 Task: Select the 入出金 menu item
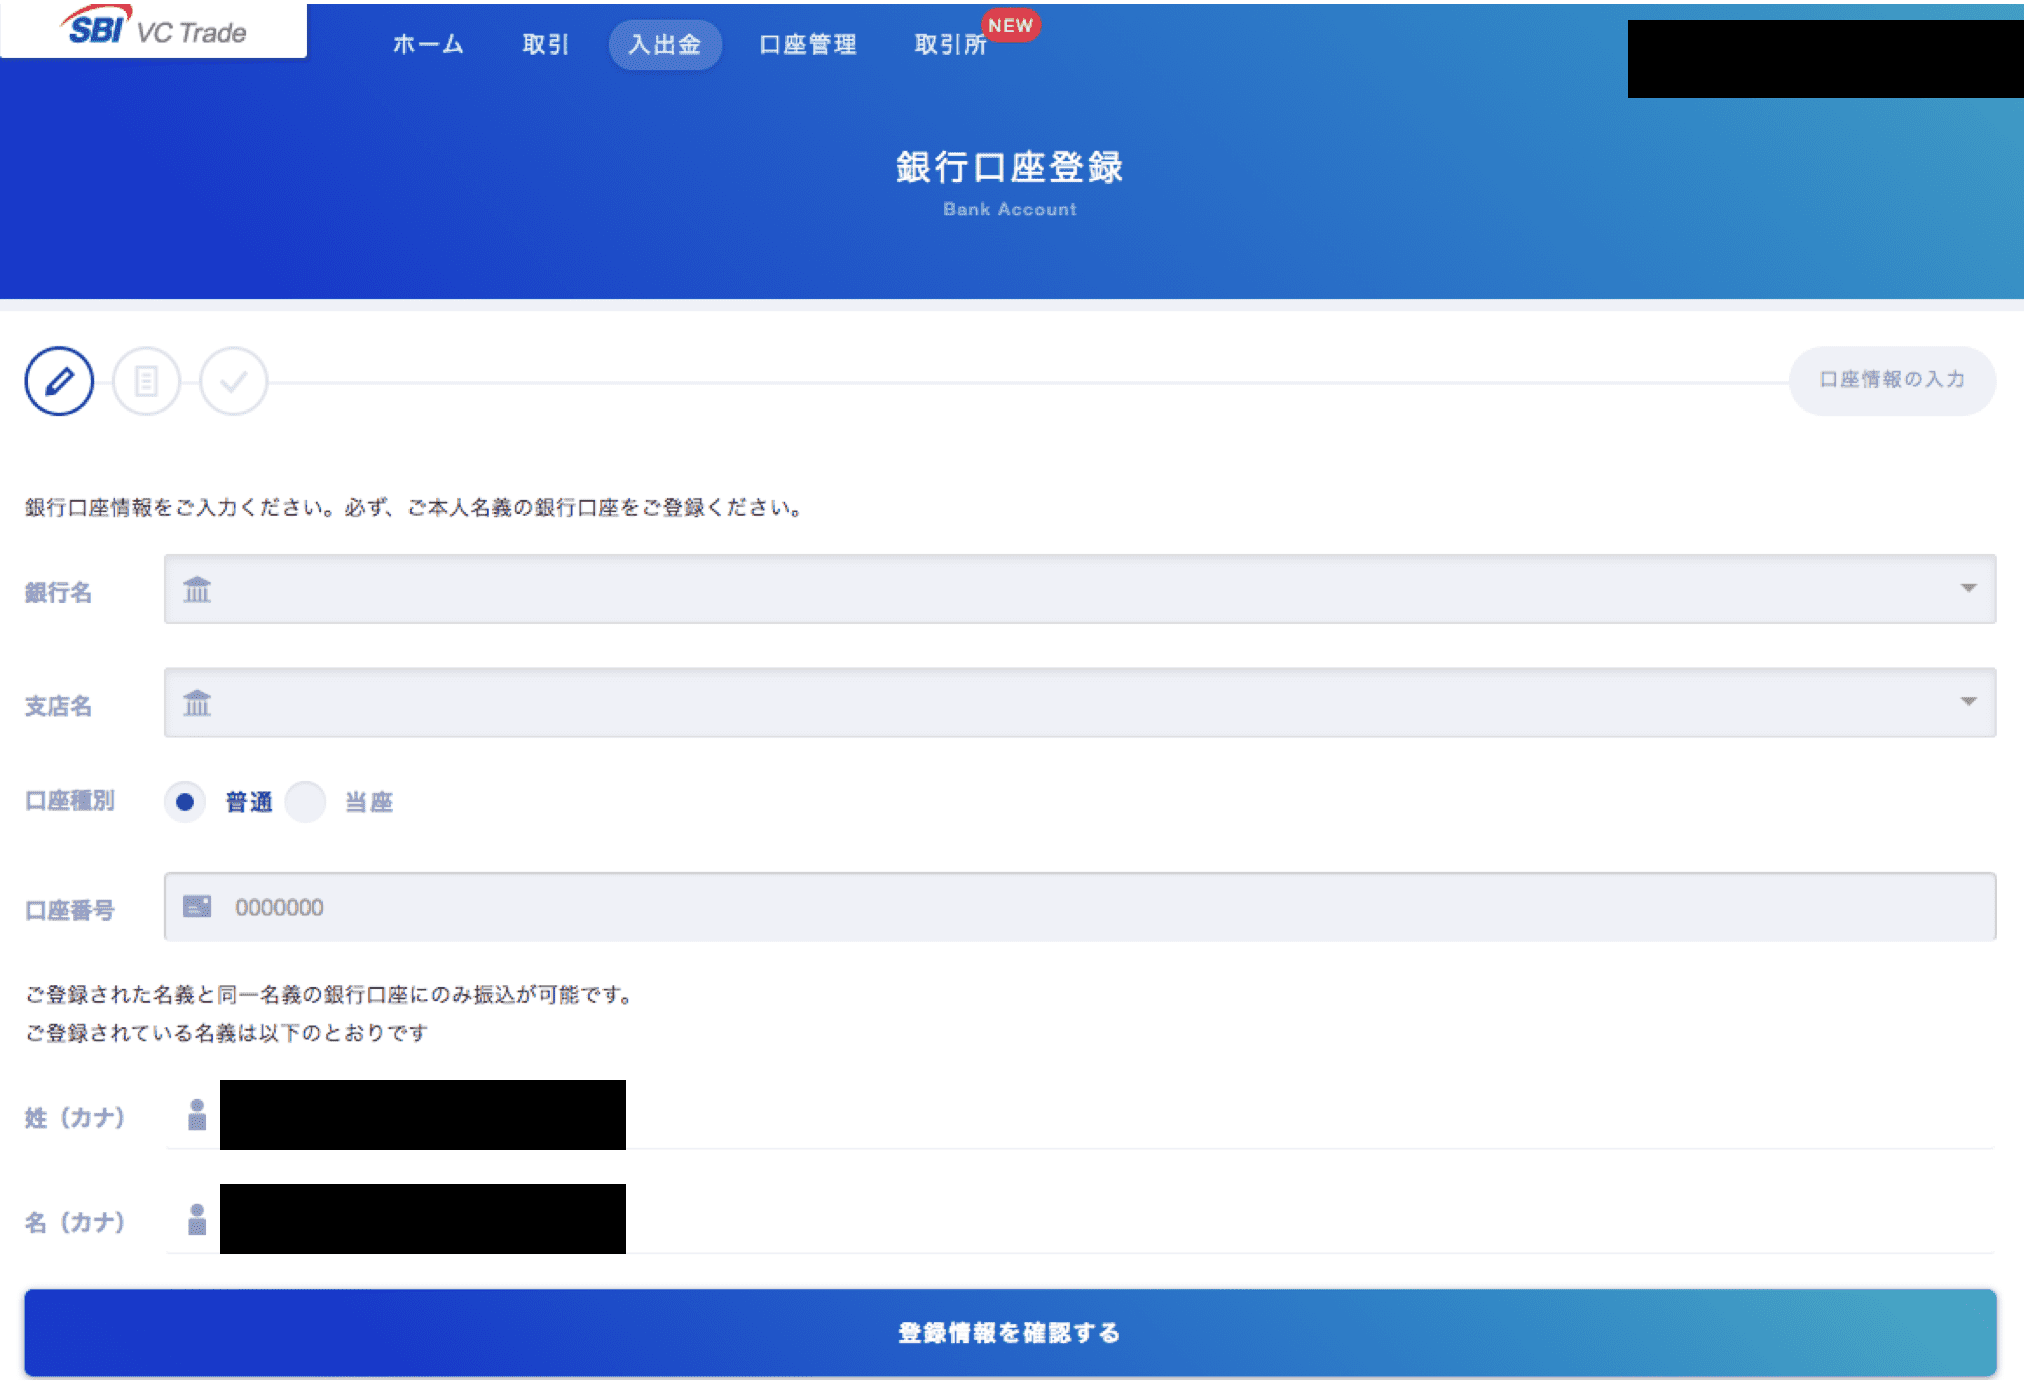click(x=665, y=45)
